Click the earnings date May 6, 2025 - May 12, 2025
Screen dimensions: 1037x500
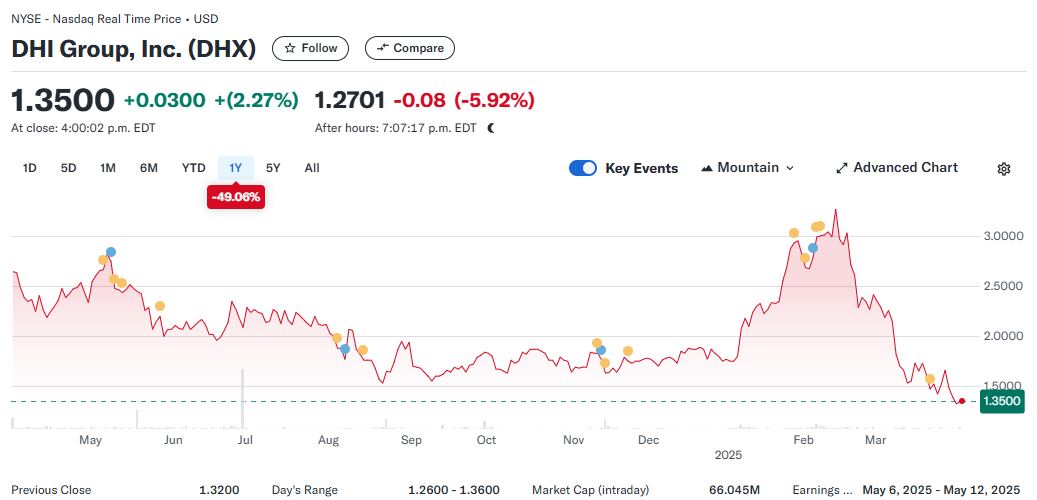click(x=943, y=490)
